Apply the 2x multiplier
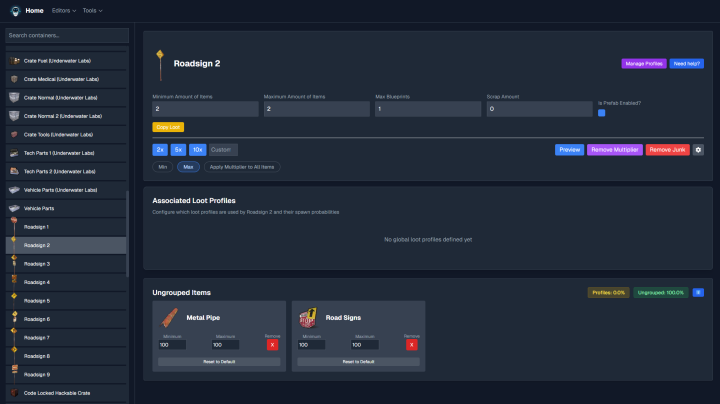Screen dimensions: 720x404 point(160,150)
